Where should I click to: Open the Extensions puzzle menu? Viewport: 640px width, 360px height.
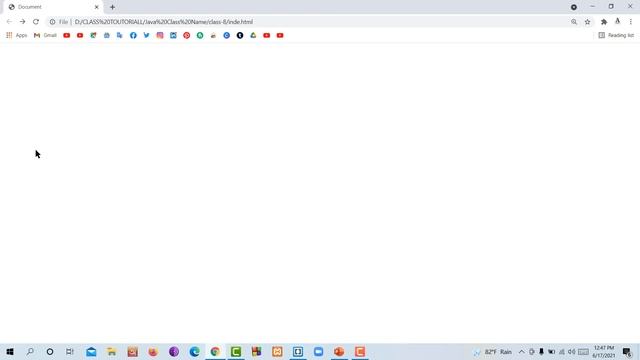(604, 22)
